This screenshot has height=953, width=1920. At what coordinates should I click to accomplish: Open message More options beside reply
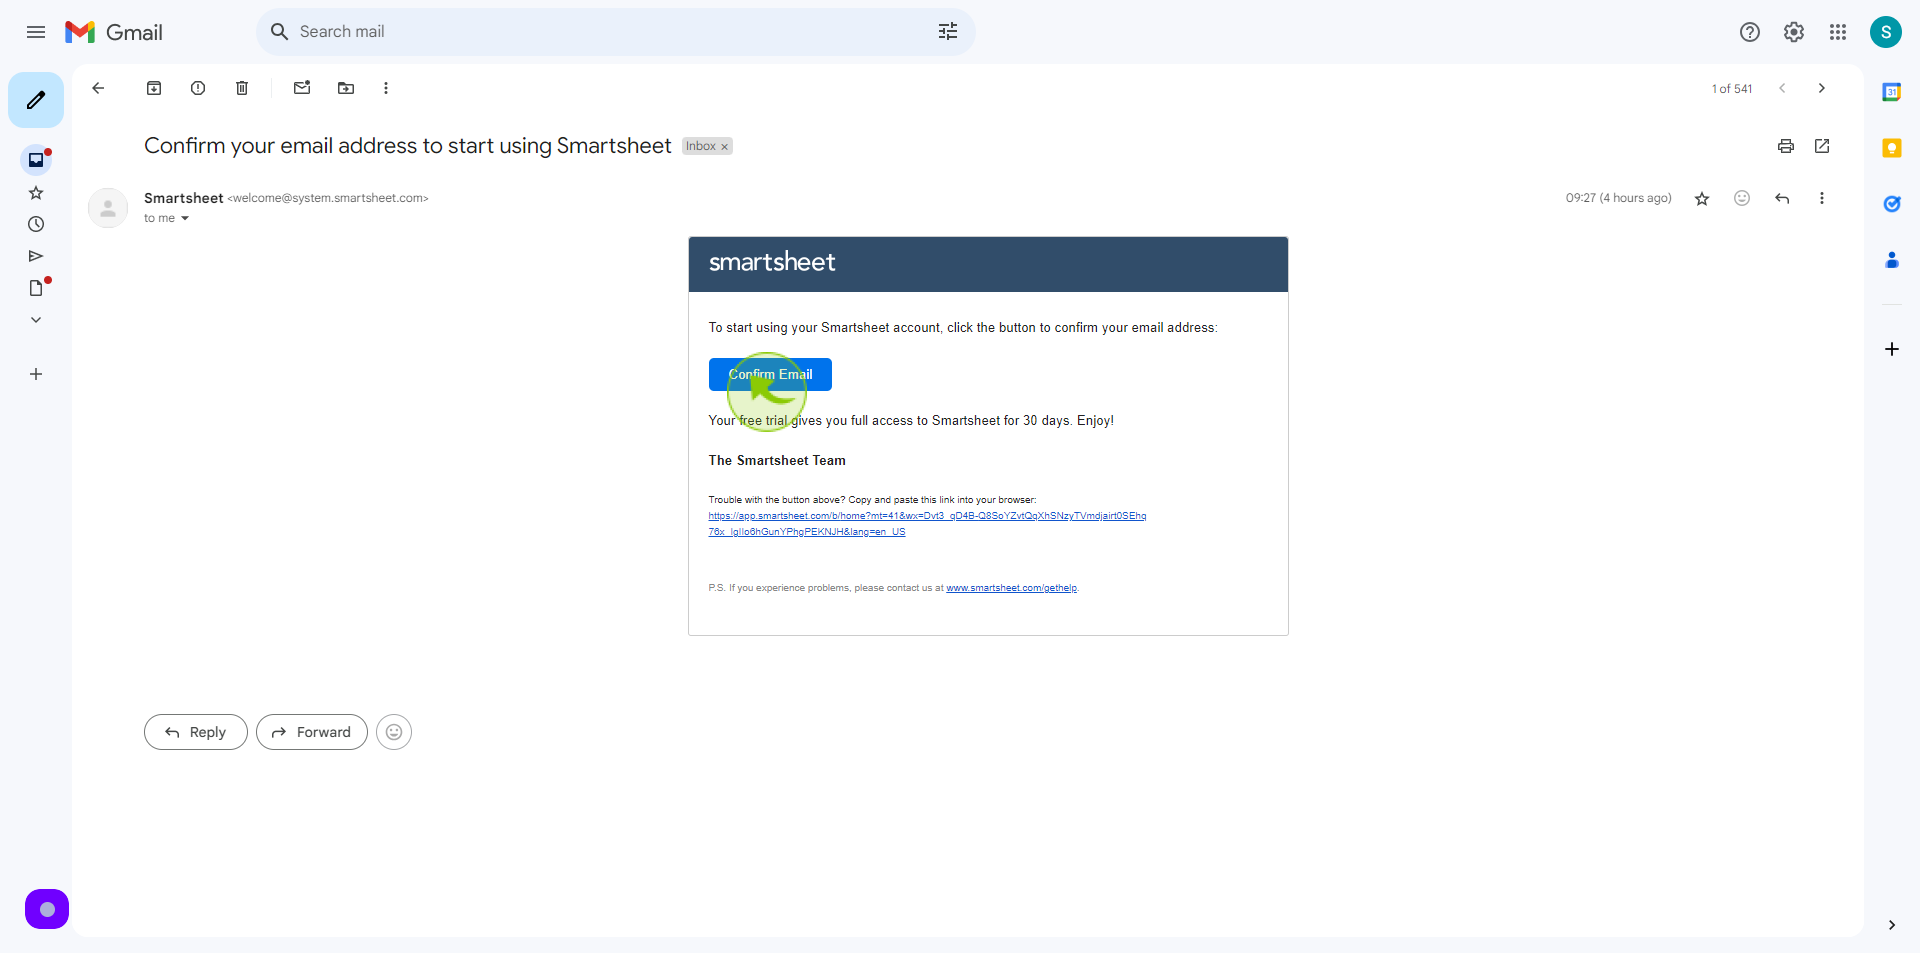click(x=1822, y=198)
